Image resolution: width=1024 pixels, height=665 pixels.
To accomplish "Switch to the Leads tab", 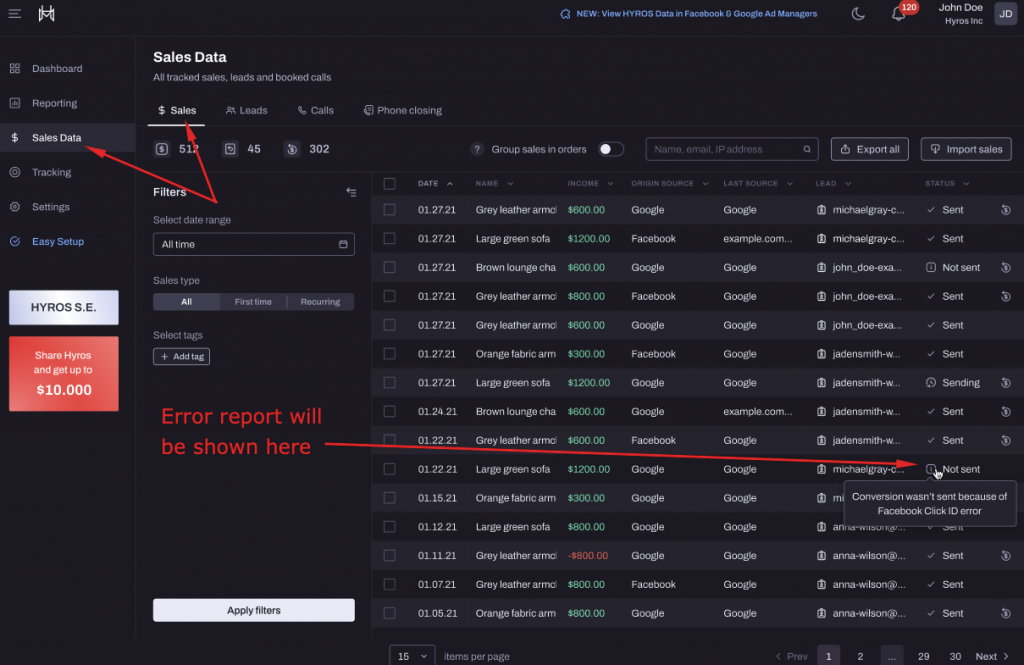I will coord(246,110).
